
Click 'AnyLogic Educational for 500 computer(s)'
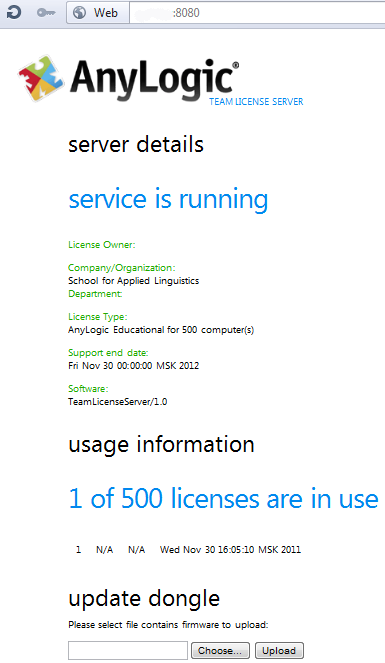click(161, 330)
